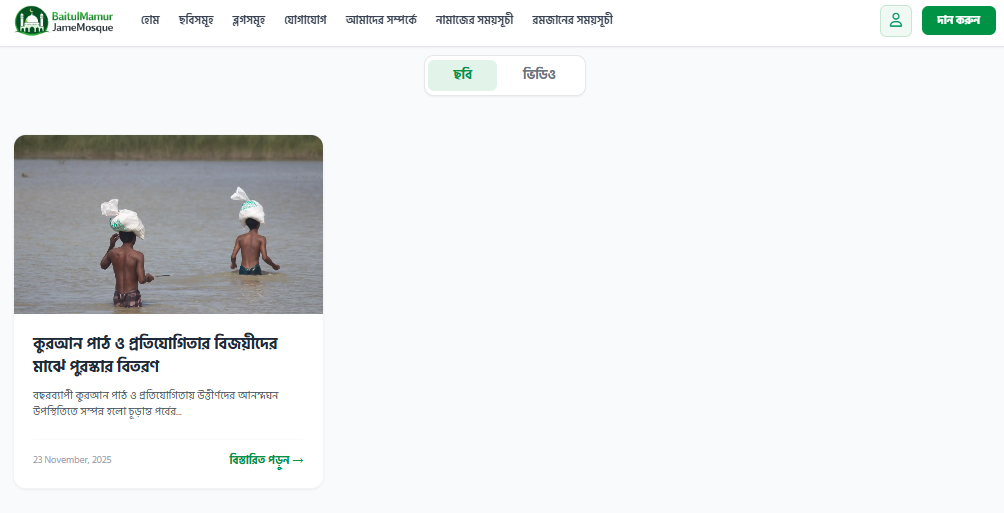Switch to the ভিডিও tab
This screenshot has height=513, width=1004.
[x=539, y=75]
